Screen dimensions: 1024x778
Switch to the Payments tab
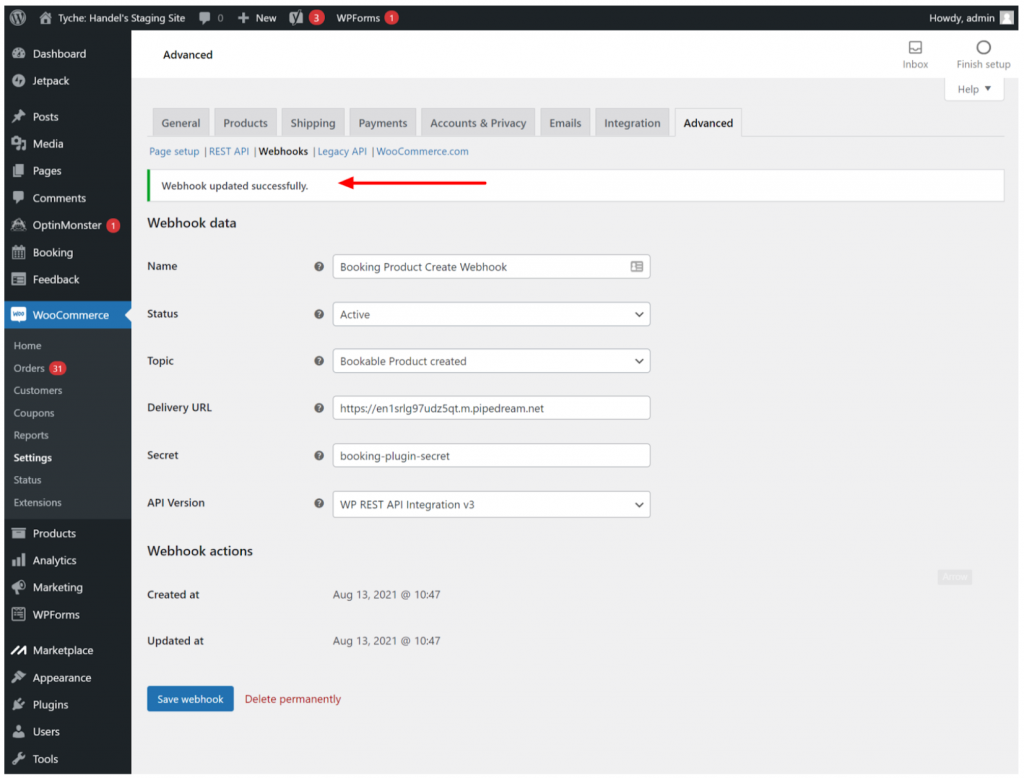pos(382,122)
